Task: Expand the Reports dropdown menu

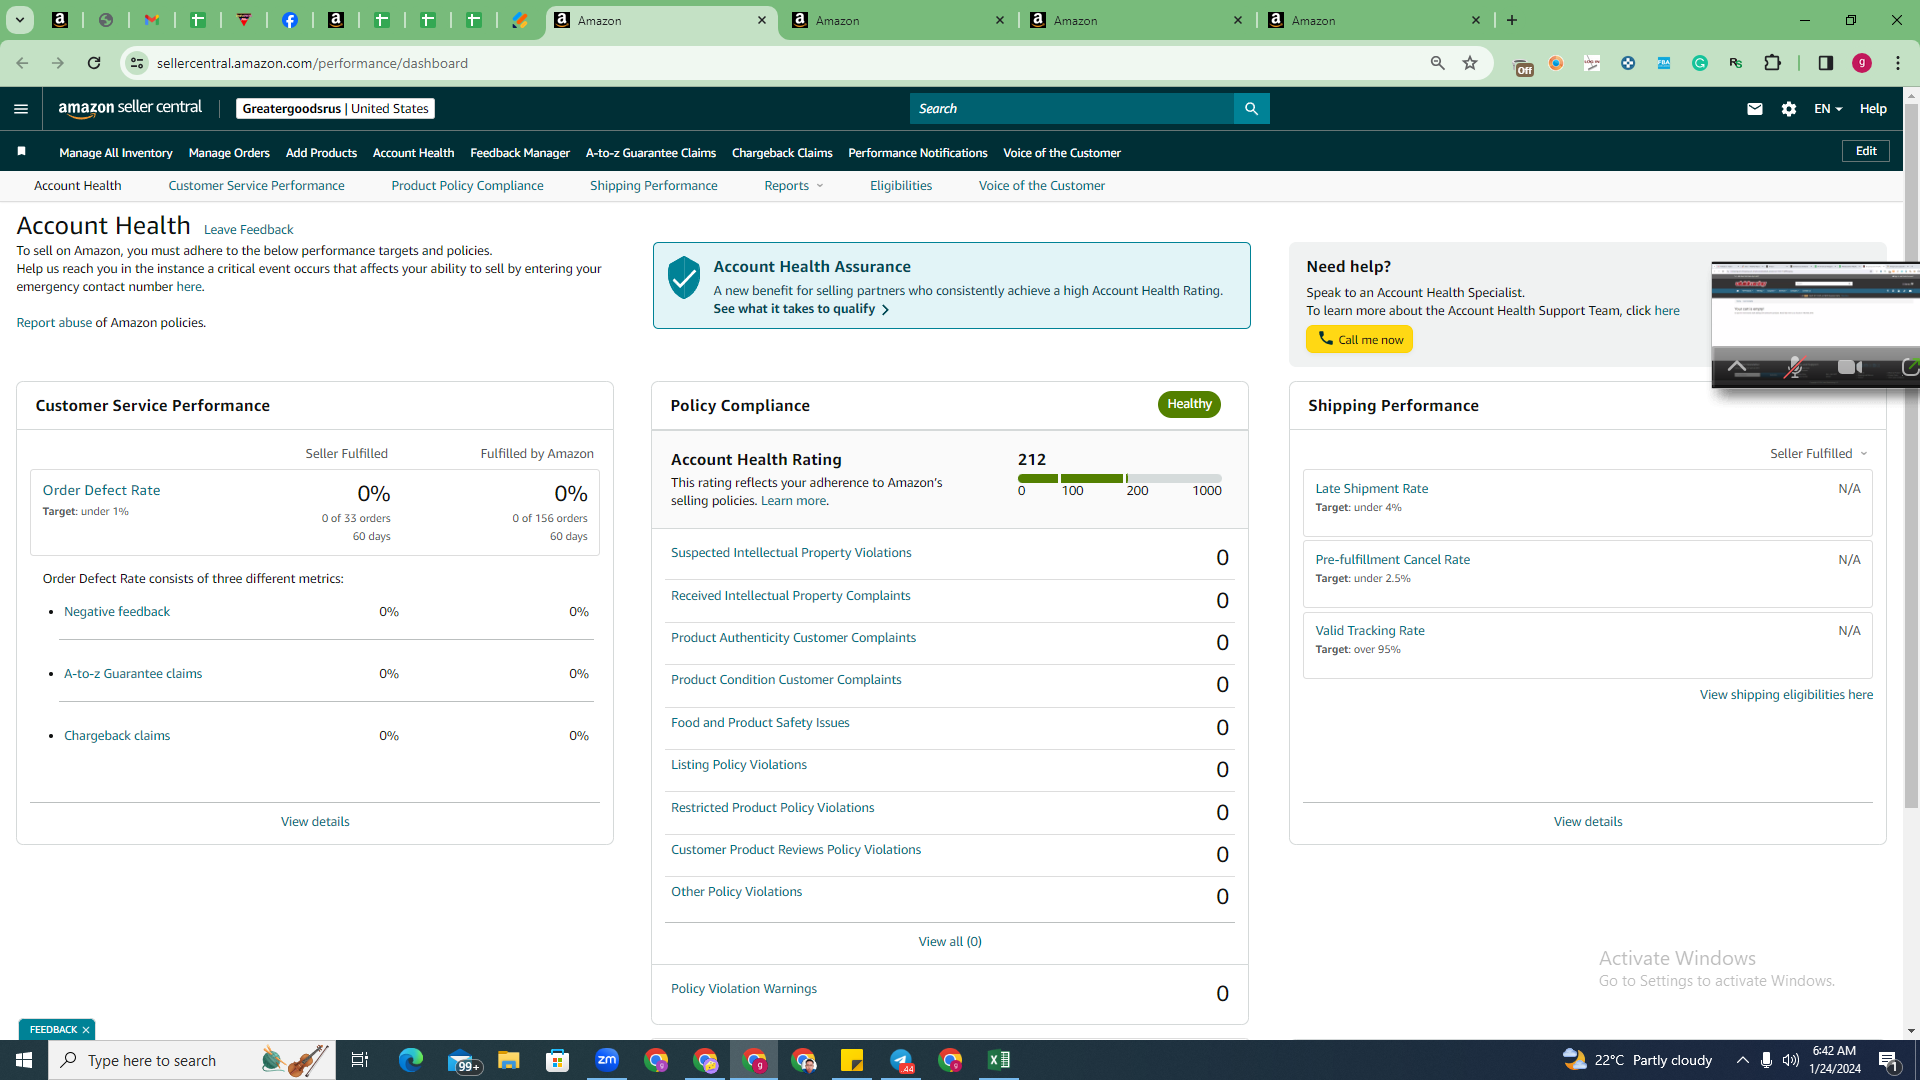Action: point(794,186)
